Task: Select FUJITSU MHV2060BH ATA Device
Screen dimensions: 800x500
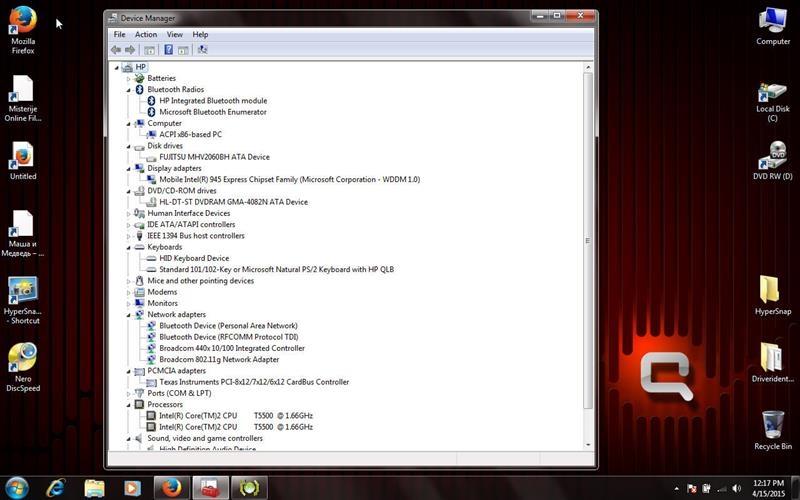Action: click(214, 157)
